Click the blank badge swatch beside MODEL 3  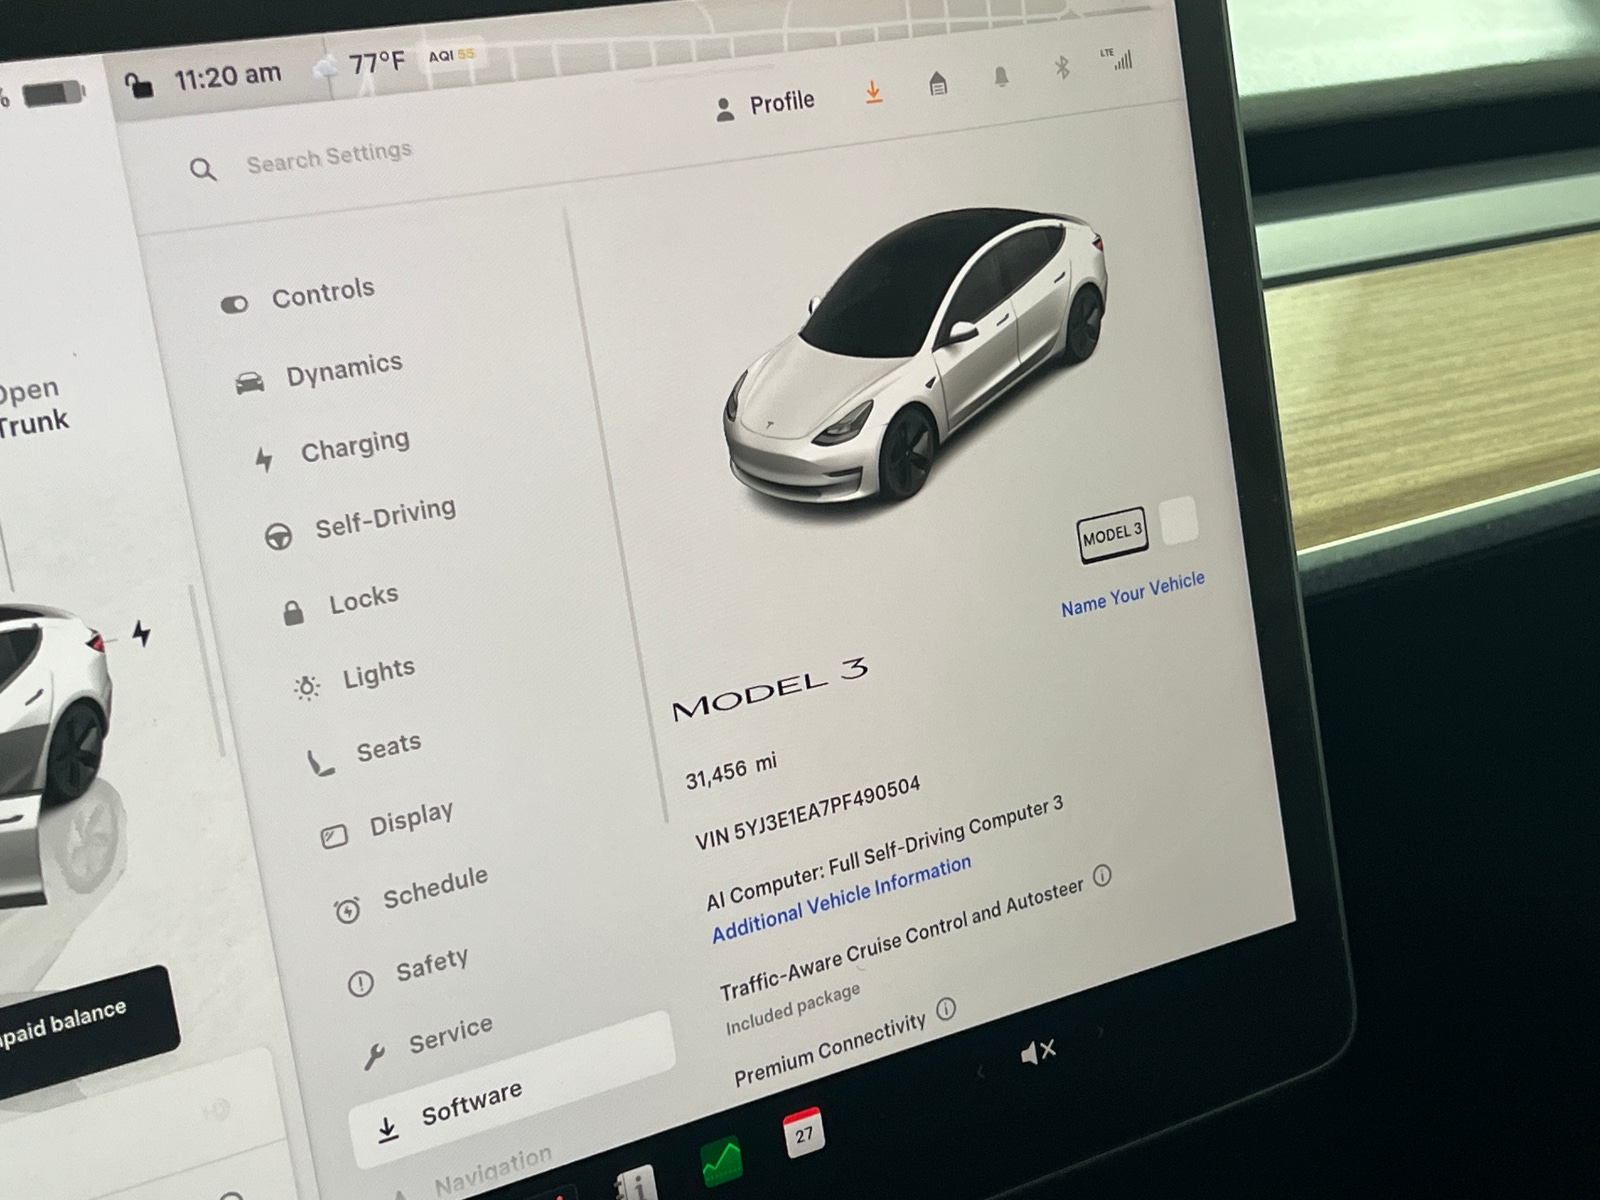[1179, 520]
